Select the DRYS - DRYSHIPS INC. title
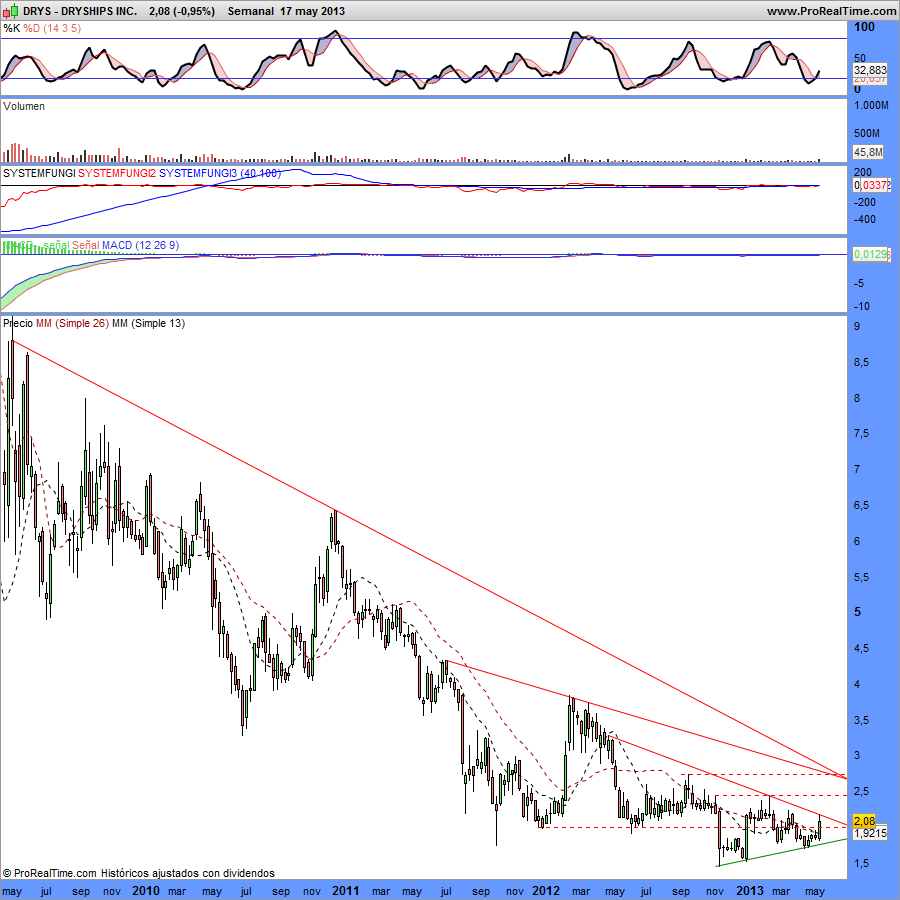Screen dimensions: 900x900 (x=80, y=11)
